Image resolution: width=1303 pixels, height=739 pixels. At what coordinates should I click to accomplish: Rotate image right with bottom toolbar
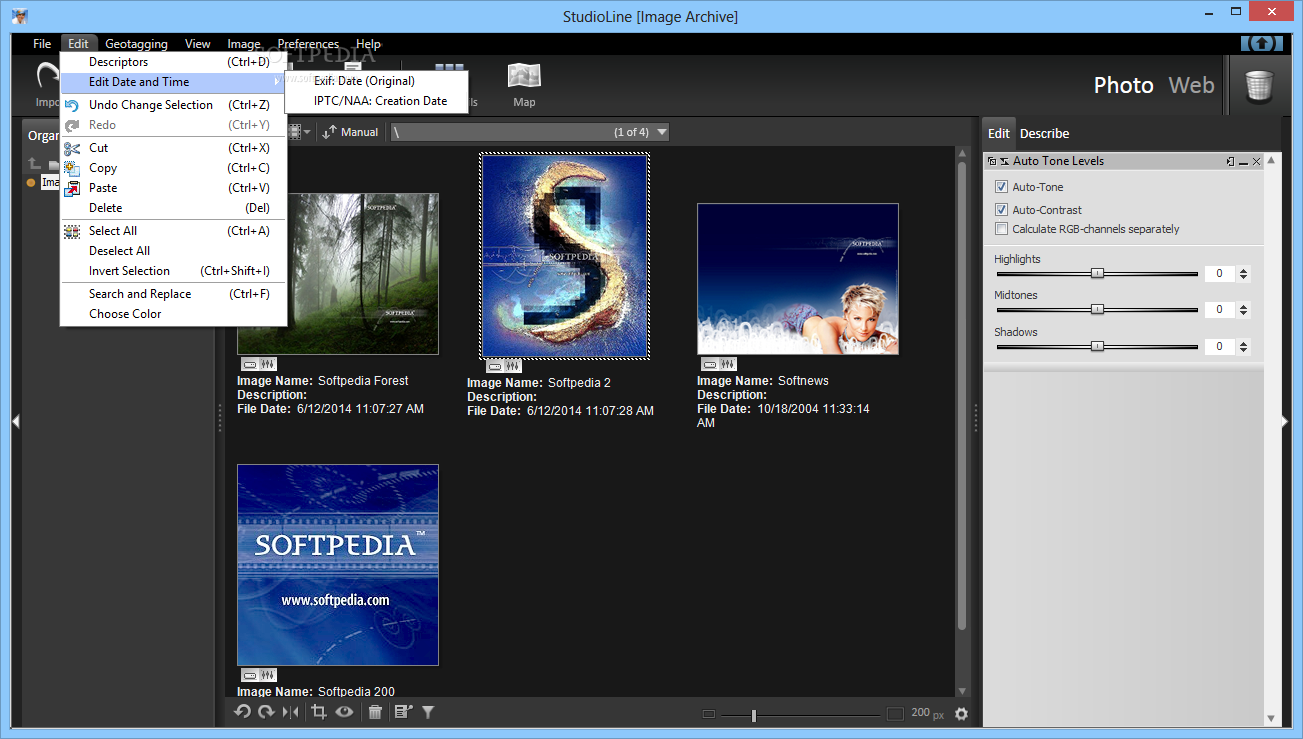click(266, 712)
